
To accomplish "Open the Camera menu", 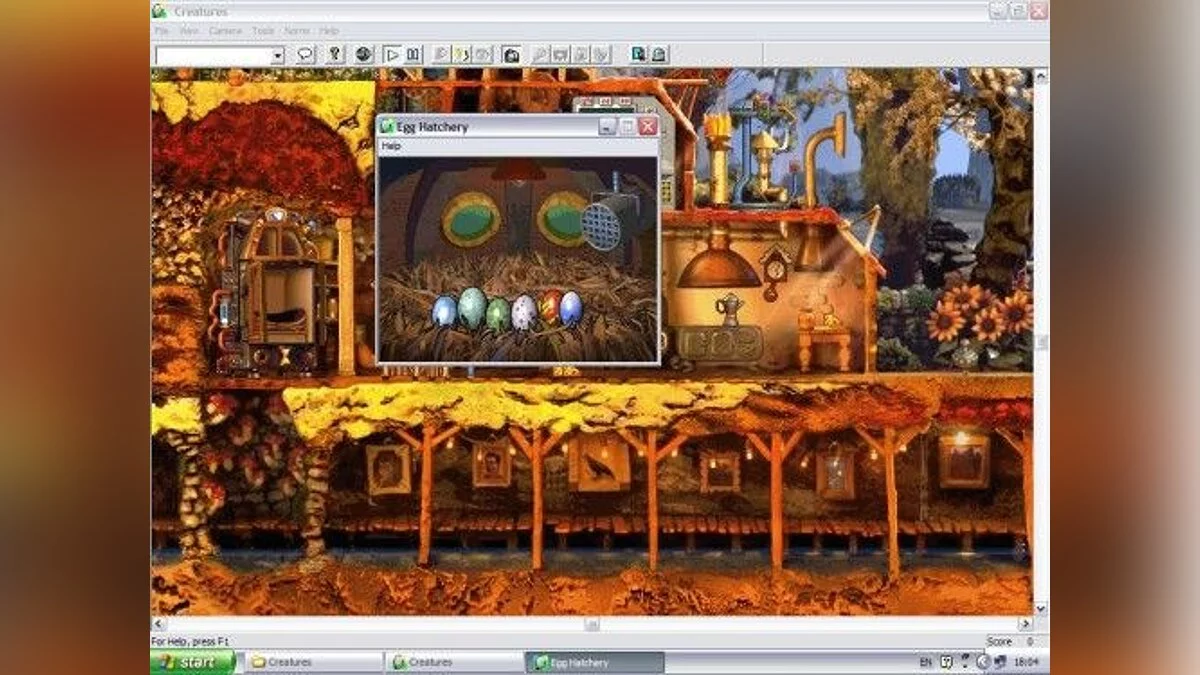I will (x=225, y=31).
